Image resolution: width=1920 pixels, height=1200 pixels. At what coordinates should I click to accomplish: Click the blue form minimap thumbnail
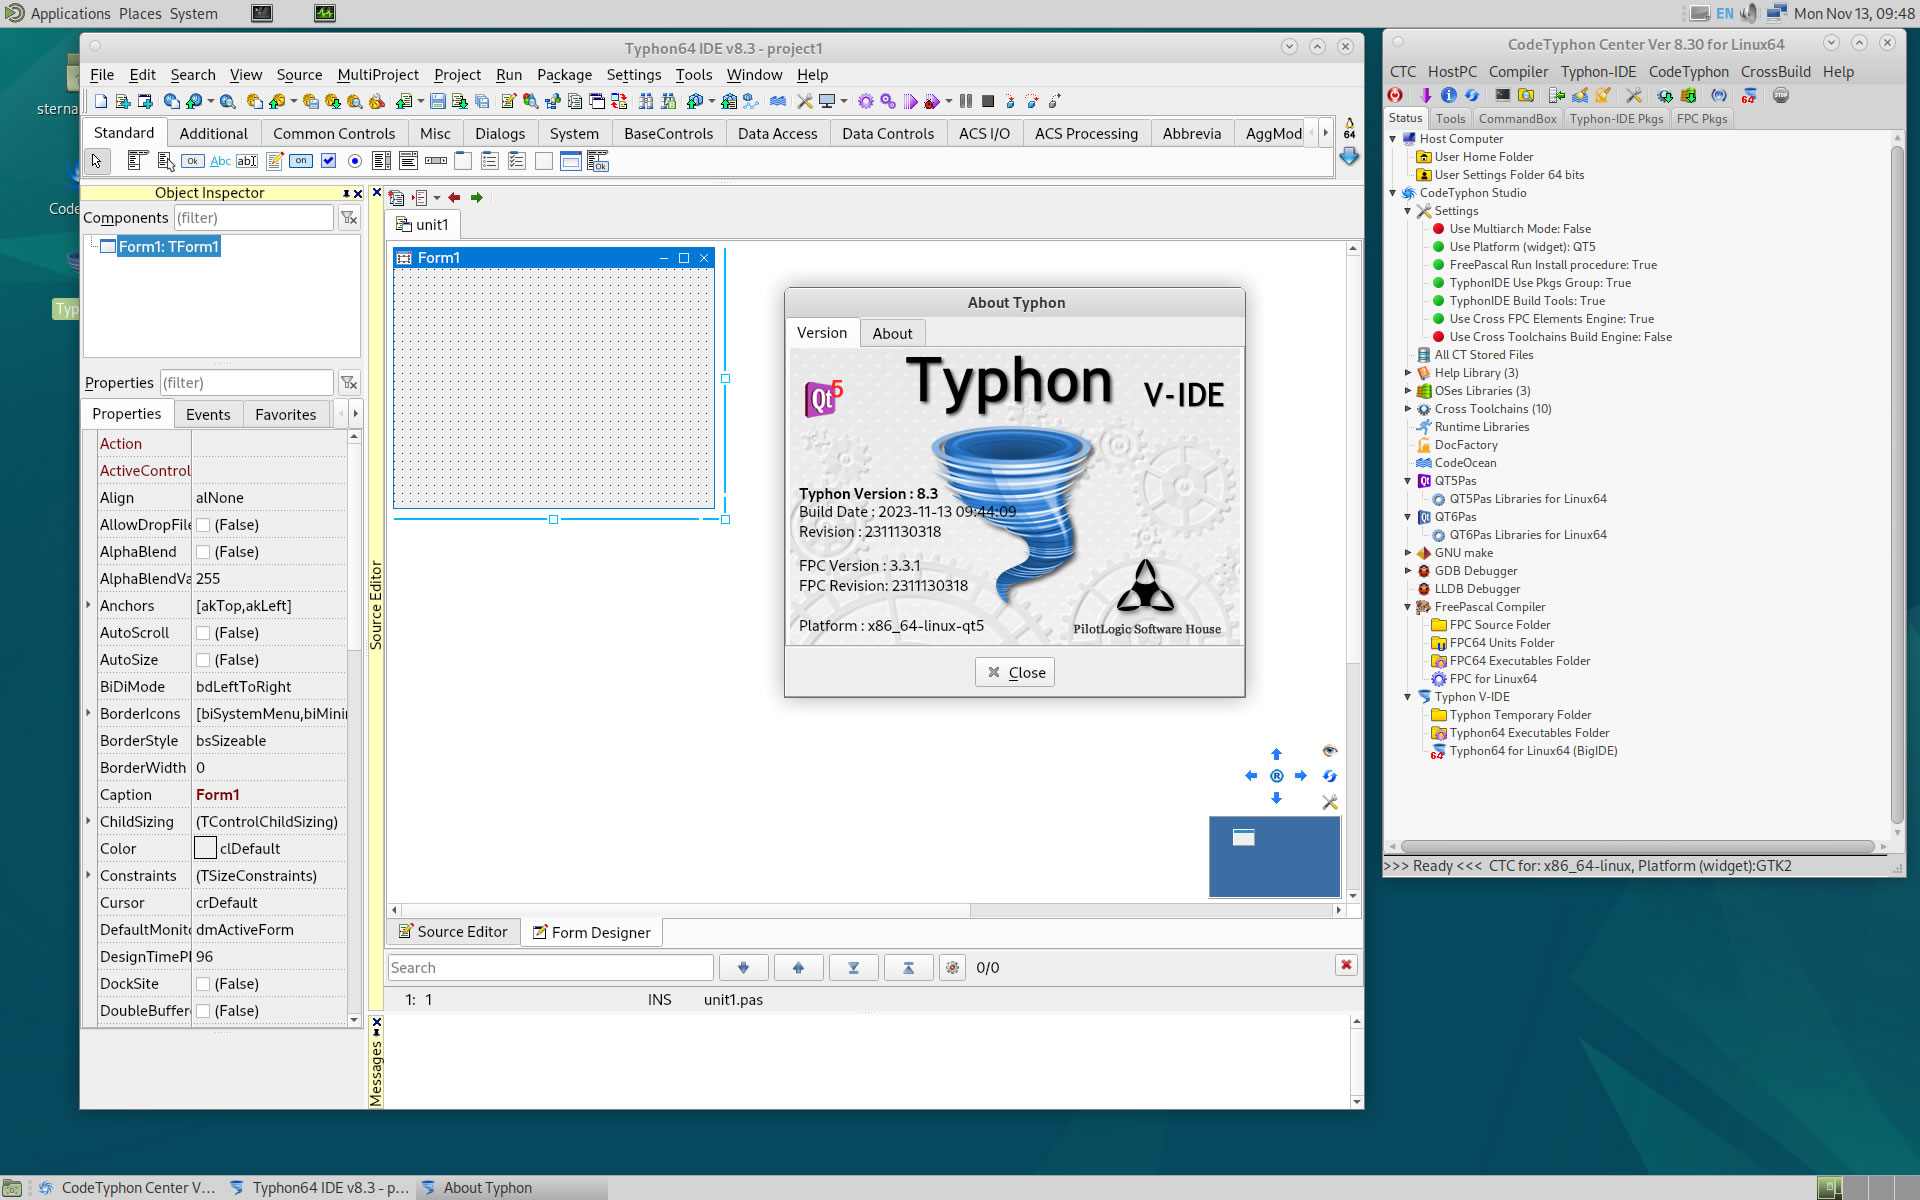1274,857
